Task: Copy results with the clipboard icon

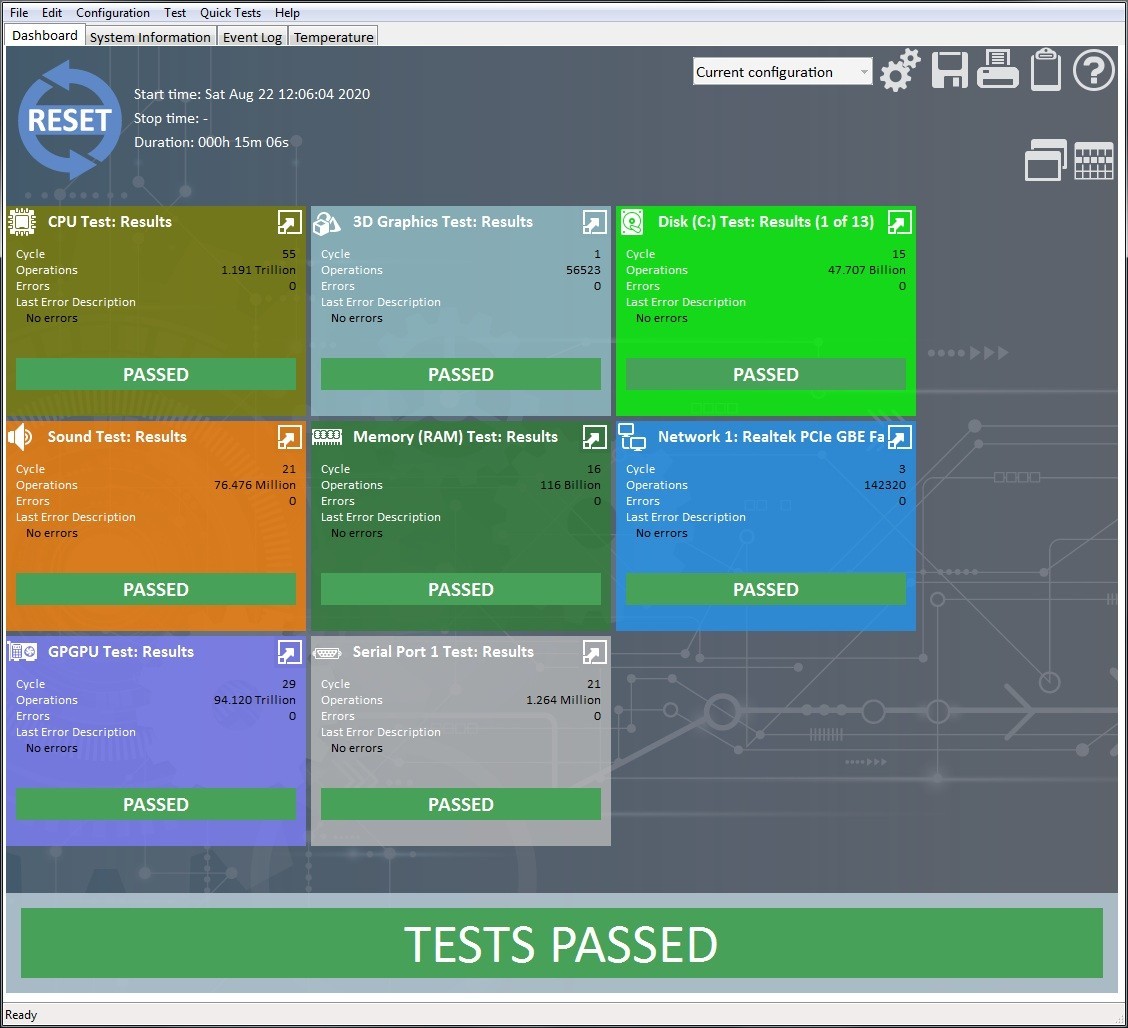Action: pos(1045,70)
